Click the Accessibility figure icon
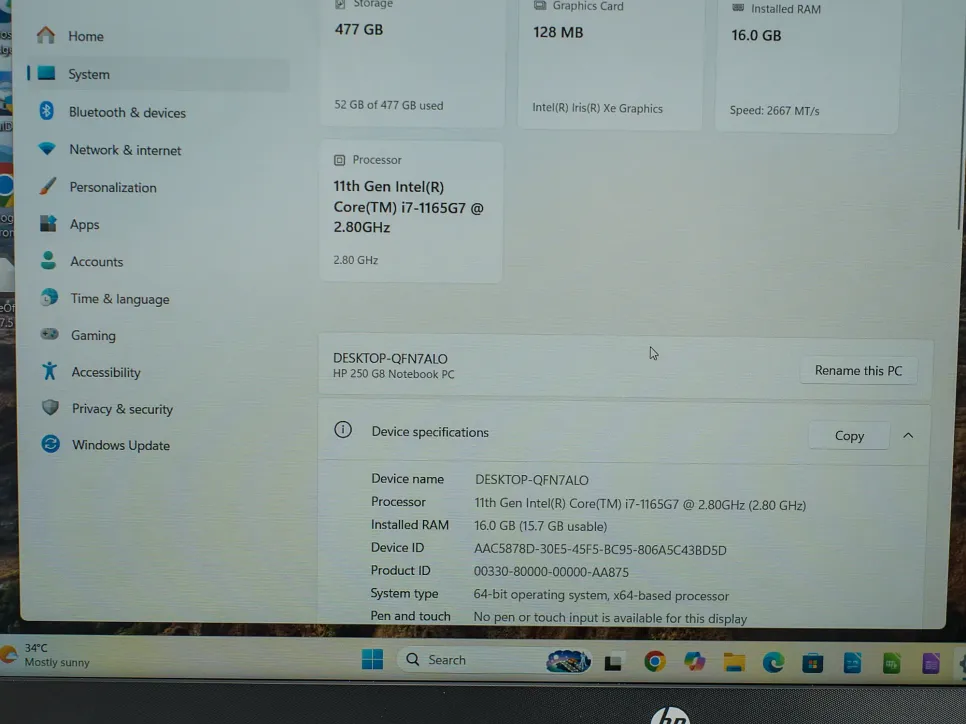The image size is (966, 724). tap(49, 371)
